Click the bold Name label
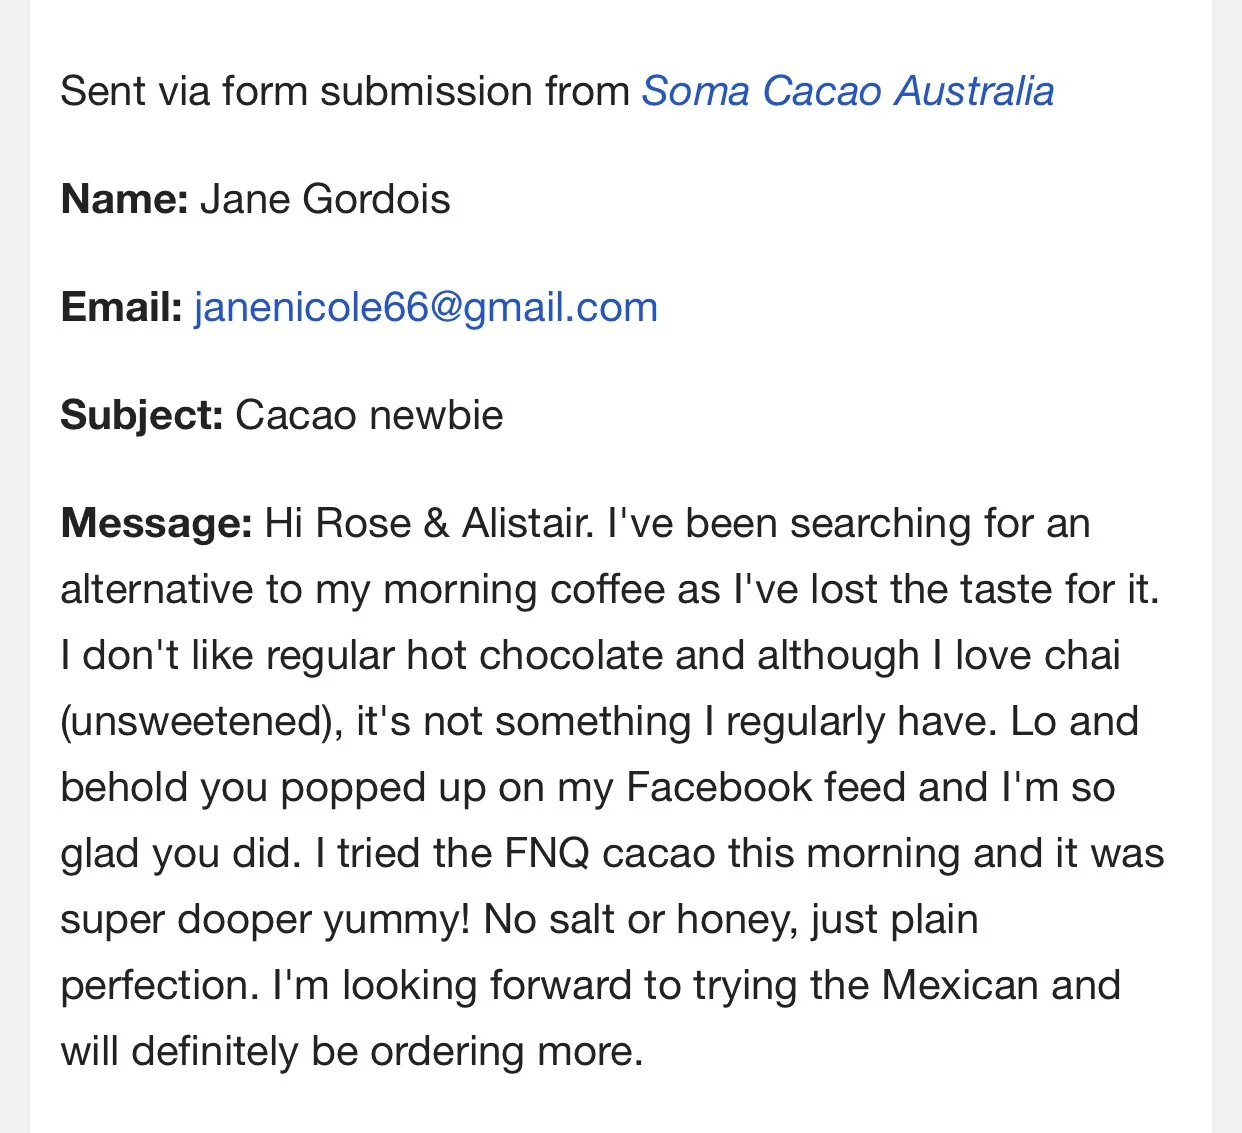This screenshot has width=1242, height=1133. [x=125, y=199]
